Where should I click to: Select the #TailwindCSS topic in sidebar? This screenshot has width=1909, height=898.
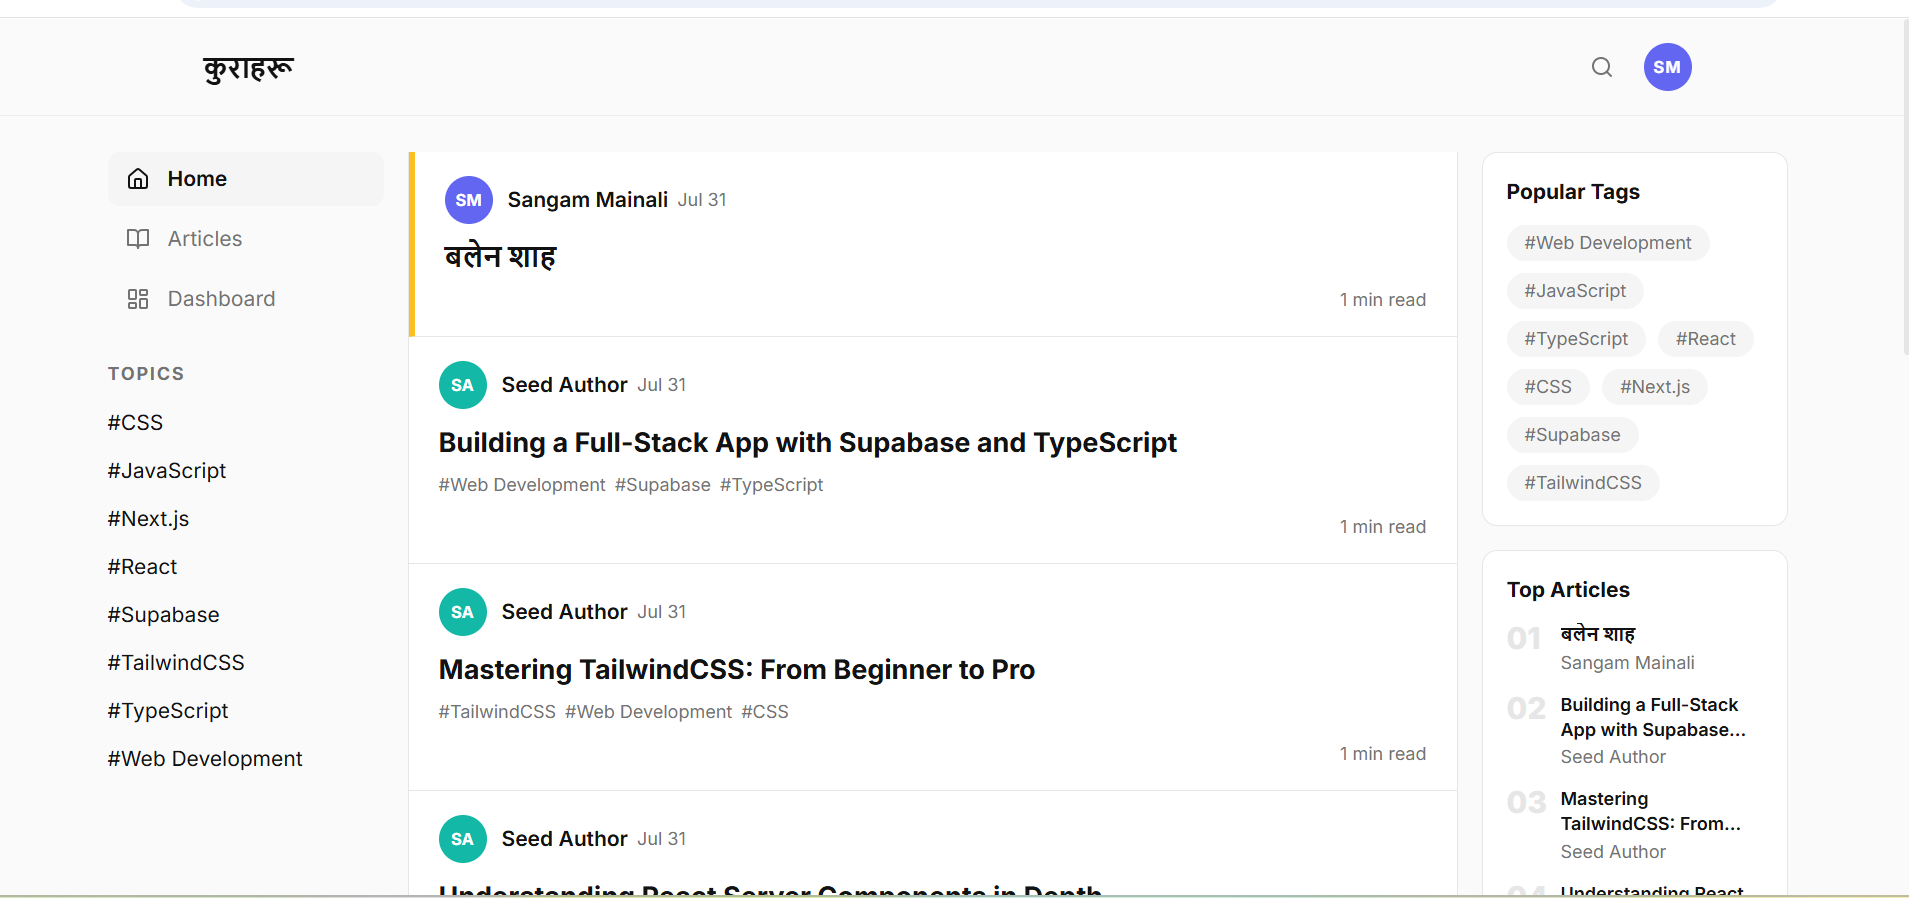tap(176, 663)
